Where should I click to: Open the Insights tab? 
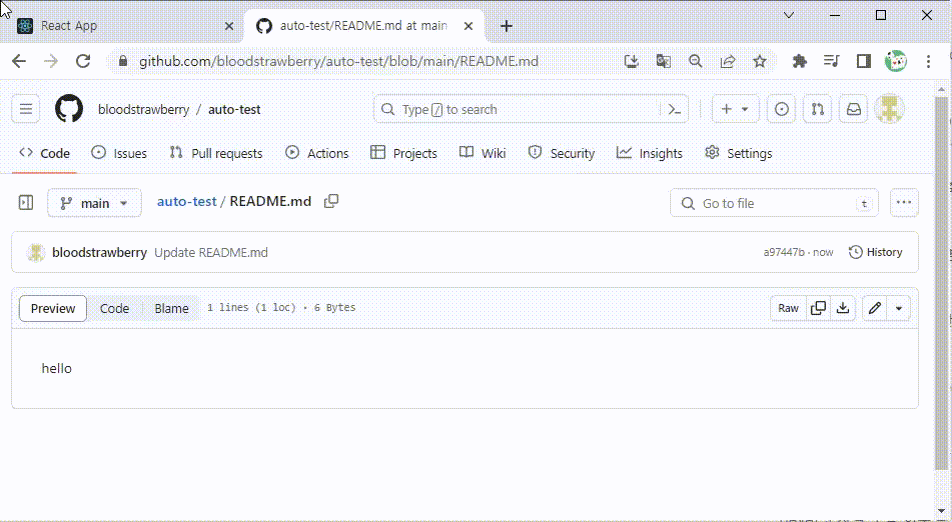pos(650,153)
